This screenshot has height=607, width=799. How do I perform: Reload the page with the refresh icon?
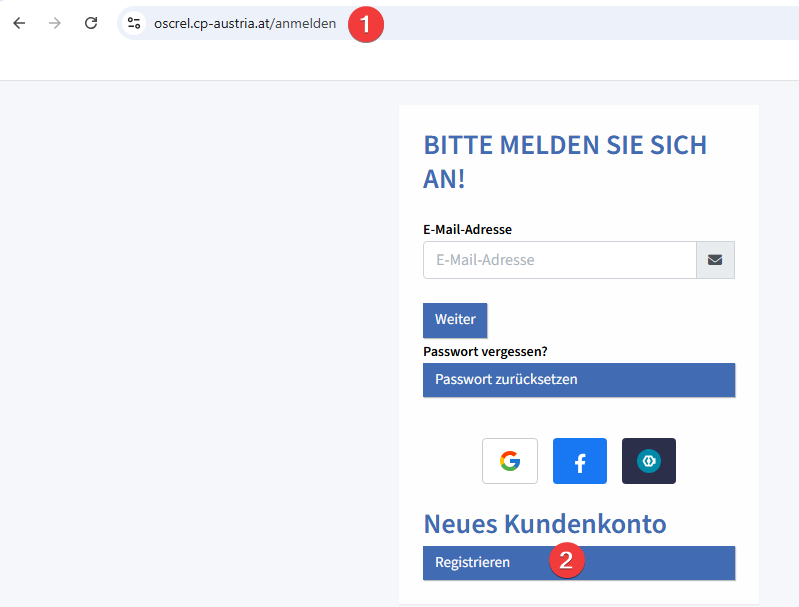point(91,23)
